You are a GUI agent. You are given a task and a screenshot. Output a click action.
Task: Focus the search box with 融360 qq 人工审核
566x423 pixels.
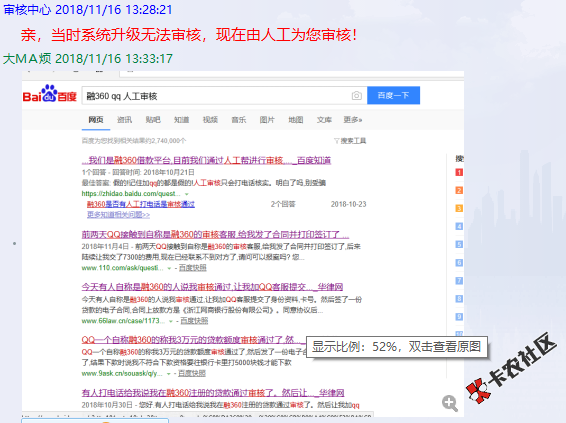(224, 96)
